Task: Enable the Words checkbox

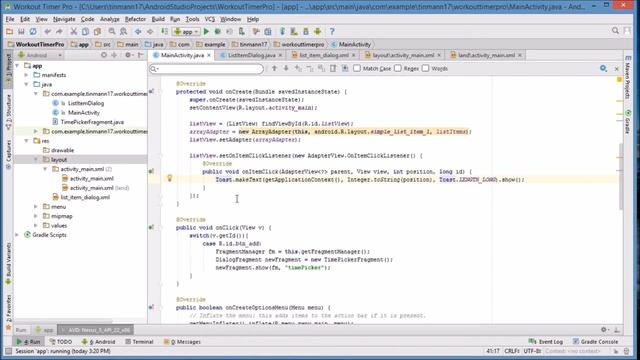Action: [425, 68]
